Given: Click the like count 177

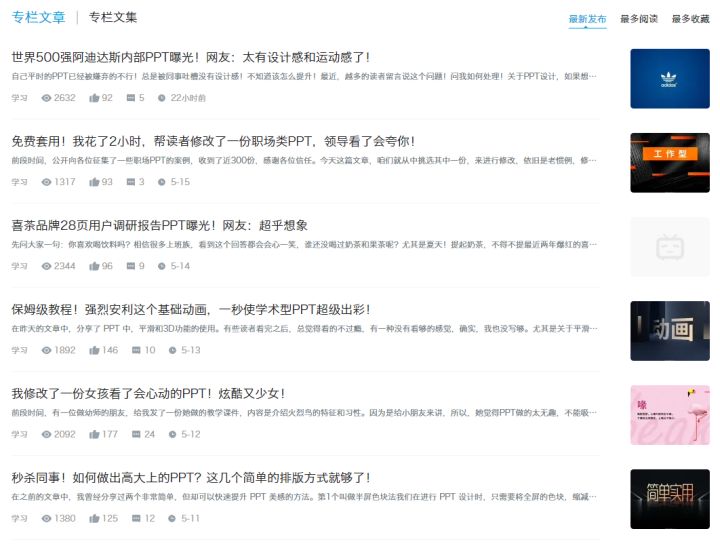Looking at the screenshot, I should [110, 434].
